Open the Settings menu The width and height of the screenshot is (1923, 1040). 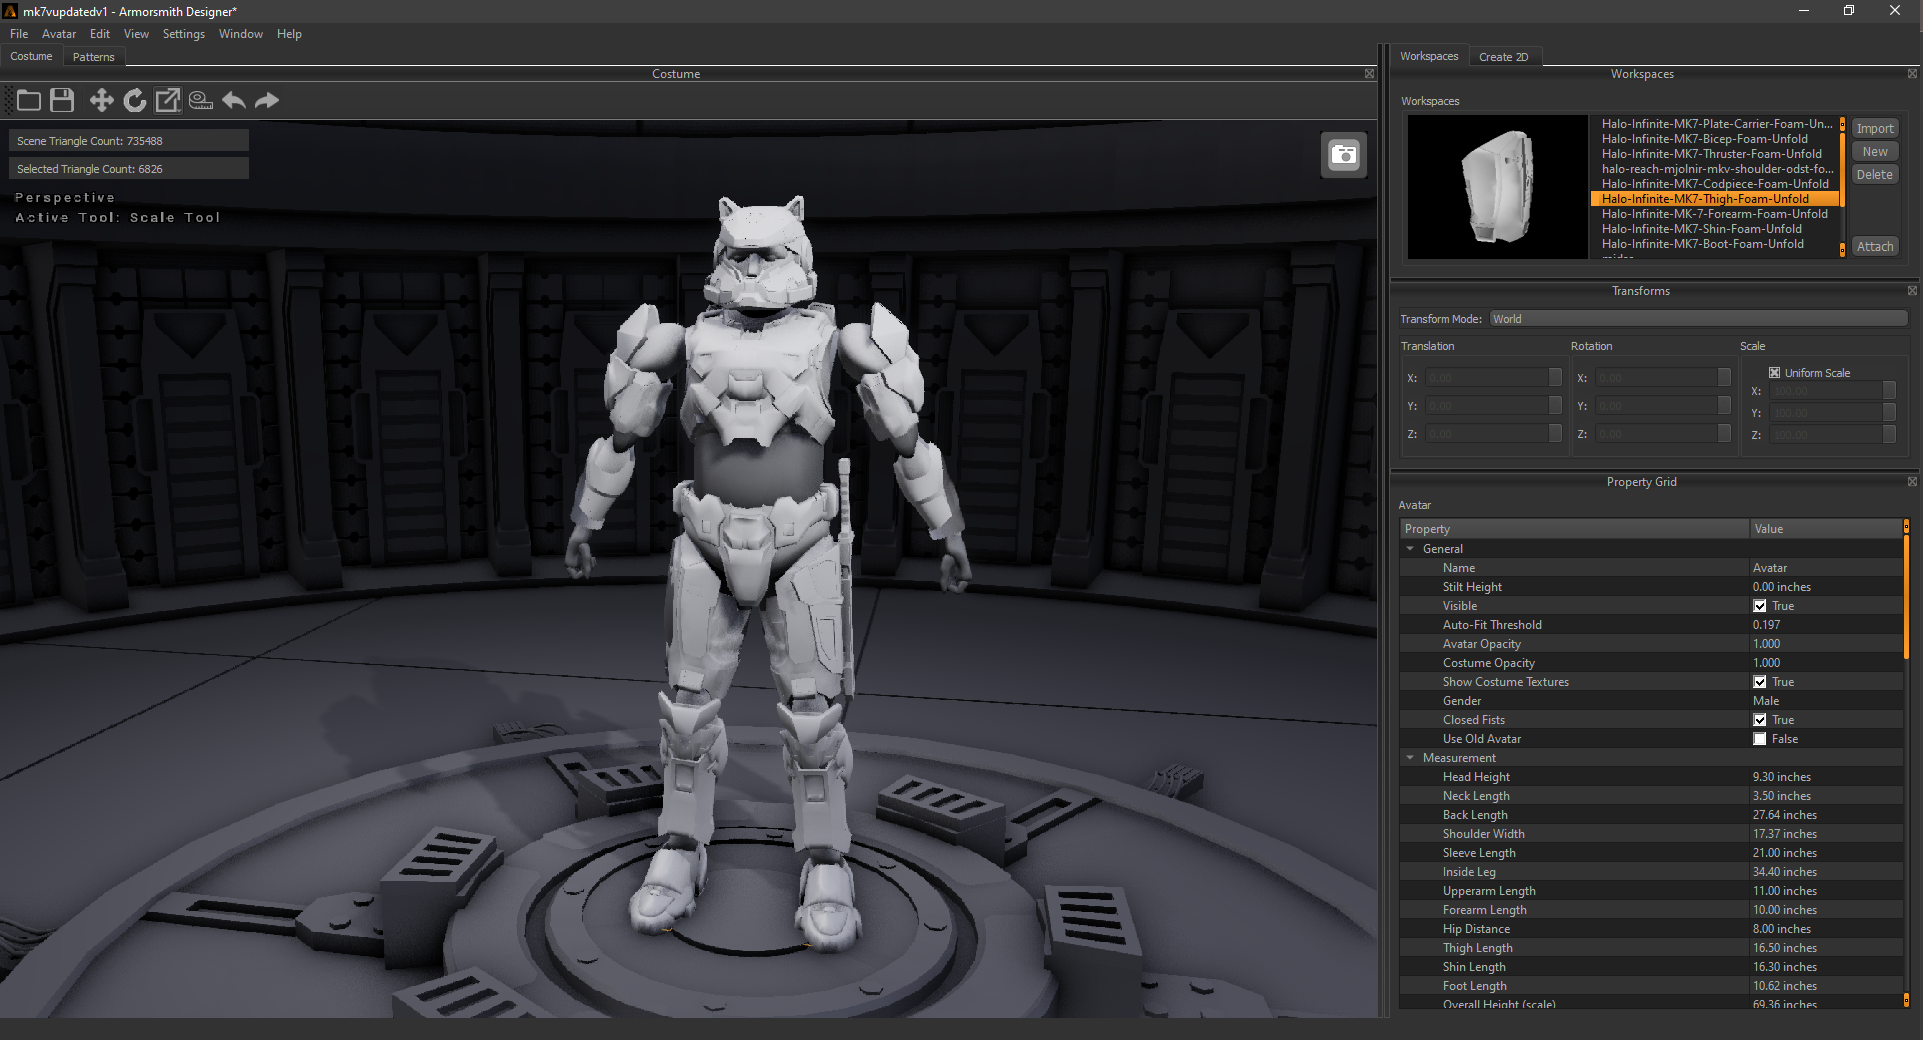(184, 34)
